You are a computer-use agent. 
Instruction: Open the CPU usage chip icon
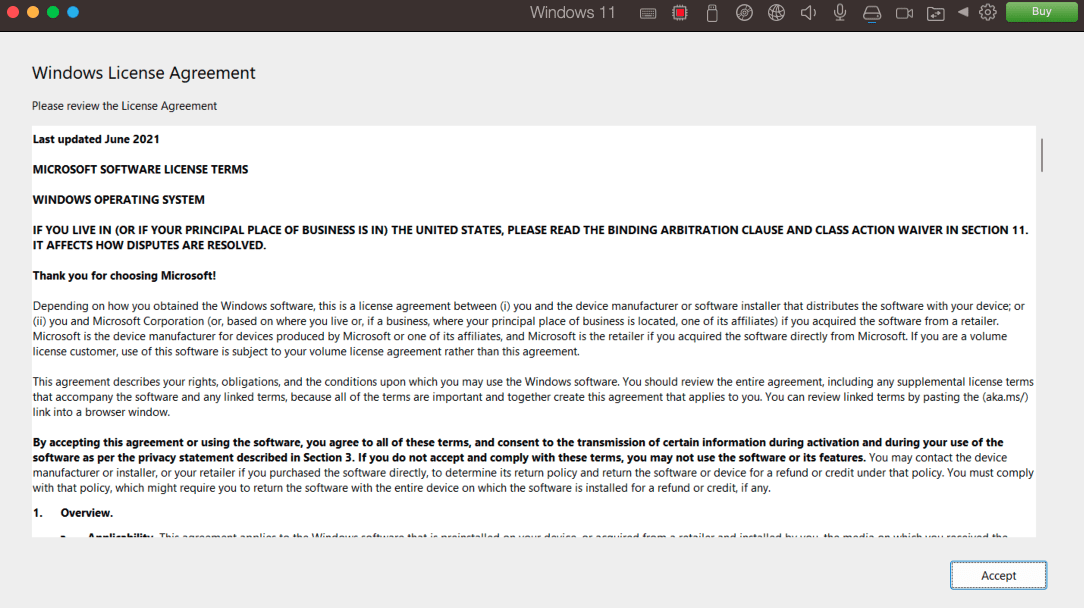pos(680,13)
